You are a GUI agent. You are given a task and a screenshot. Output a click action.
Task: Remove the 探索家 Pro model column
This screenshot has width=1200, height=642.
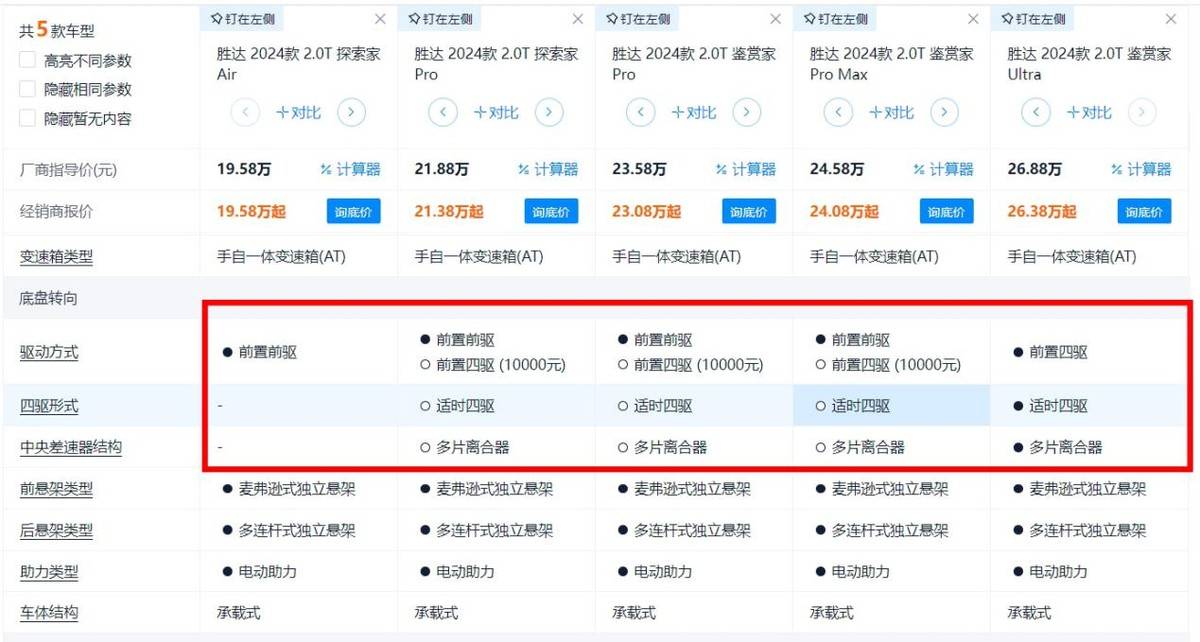578,19
